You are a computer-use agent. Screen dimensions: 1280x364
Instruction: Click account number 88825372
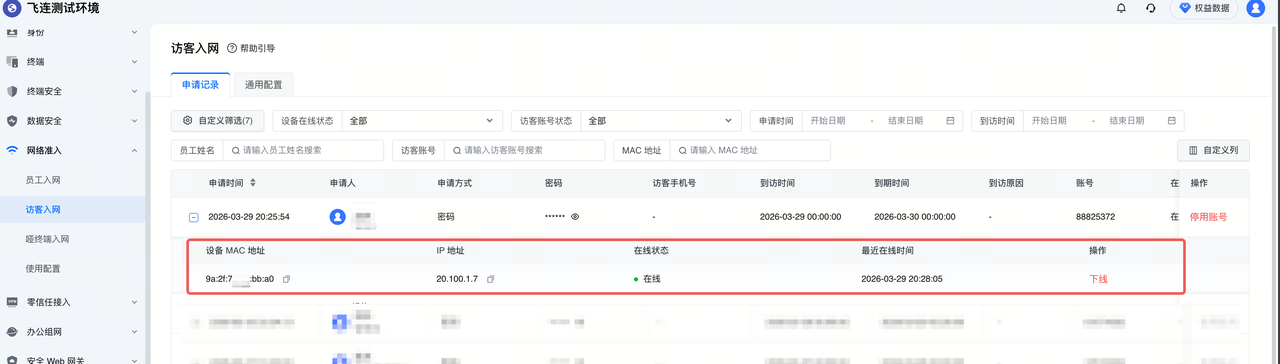(1095, 216)
